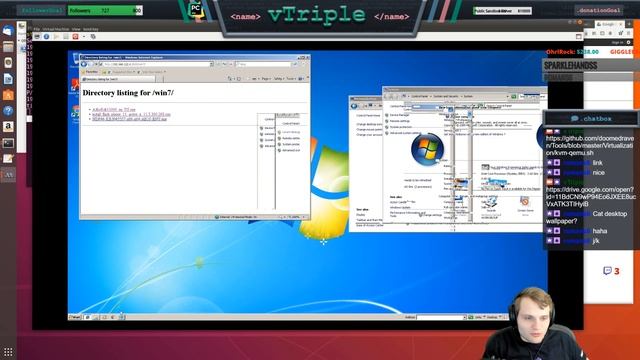Click the Windows Start button
This screenshot has height=360, width=640.
[75, 317]
